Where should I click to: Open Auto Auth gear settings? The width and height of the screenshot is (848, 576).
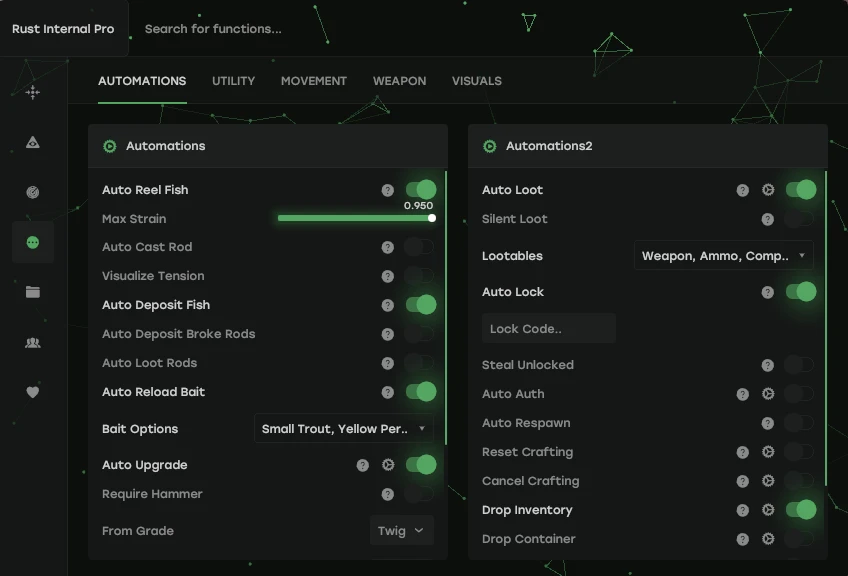pyautogui.click(x=768, y=394)
